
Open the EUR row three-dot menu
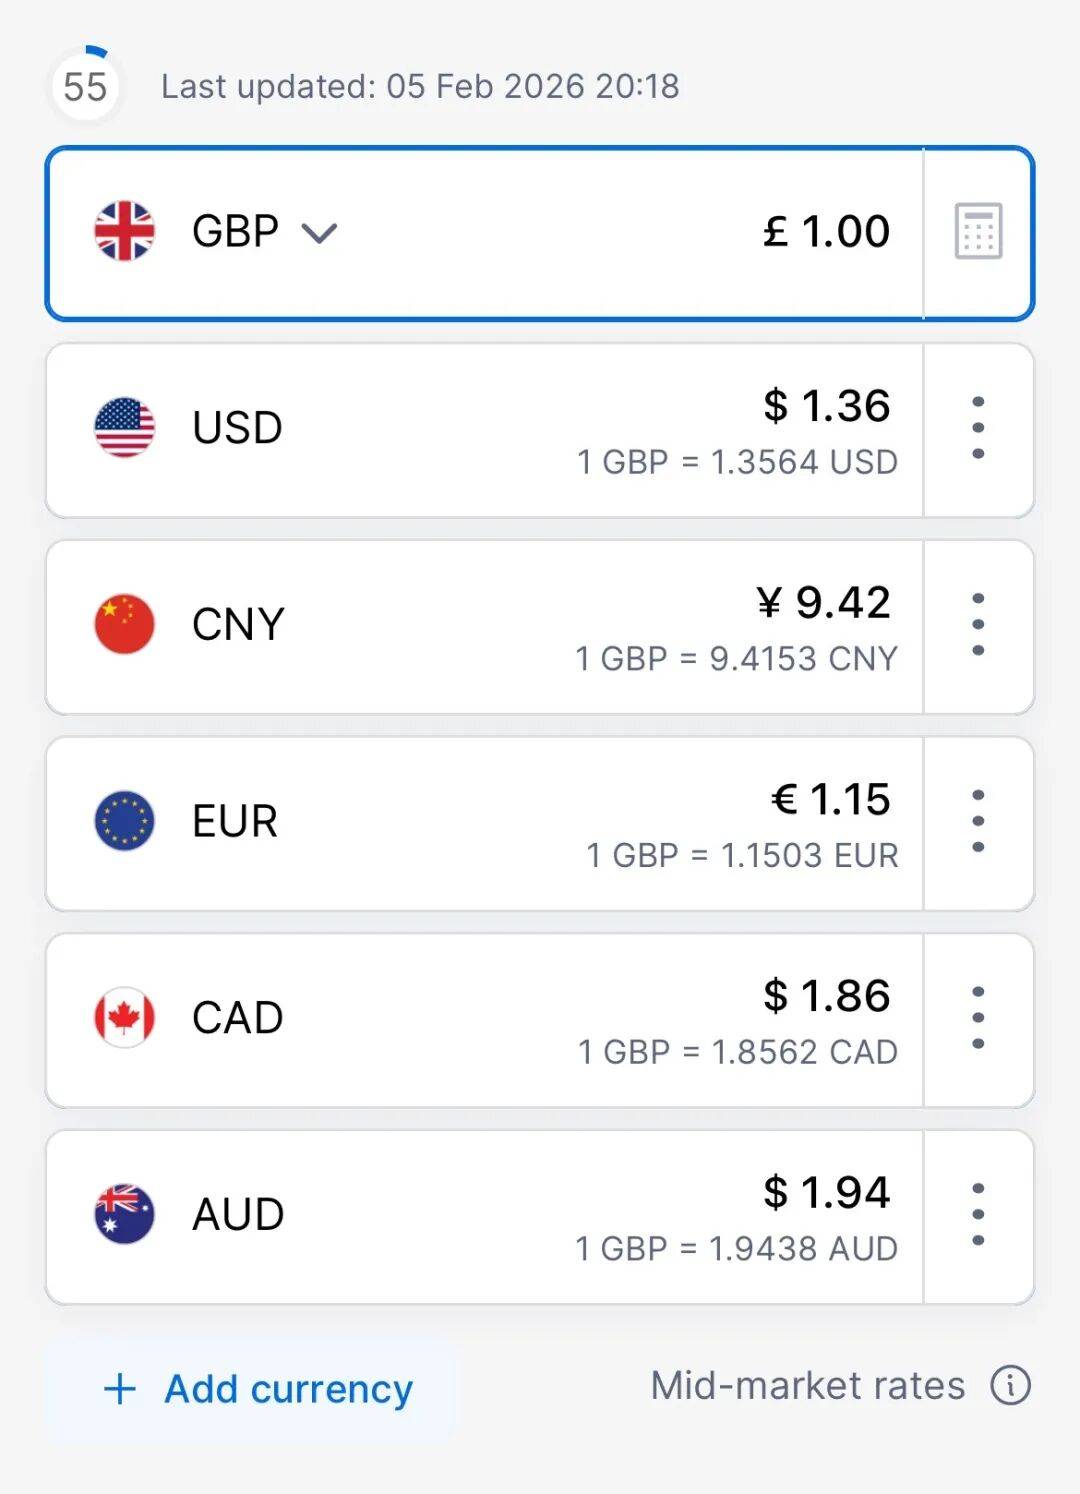coord(978,821)
